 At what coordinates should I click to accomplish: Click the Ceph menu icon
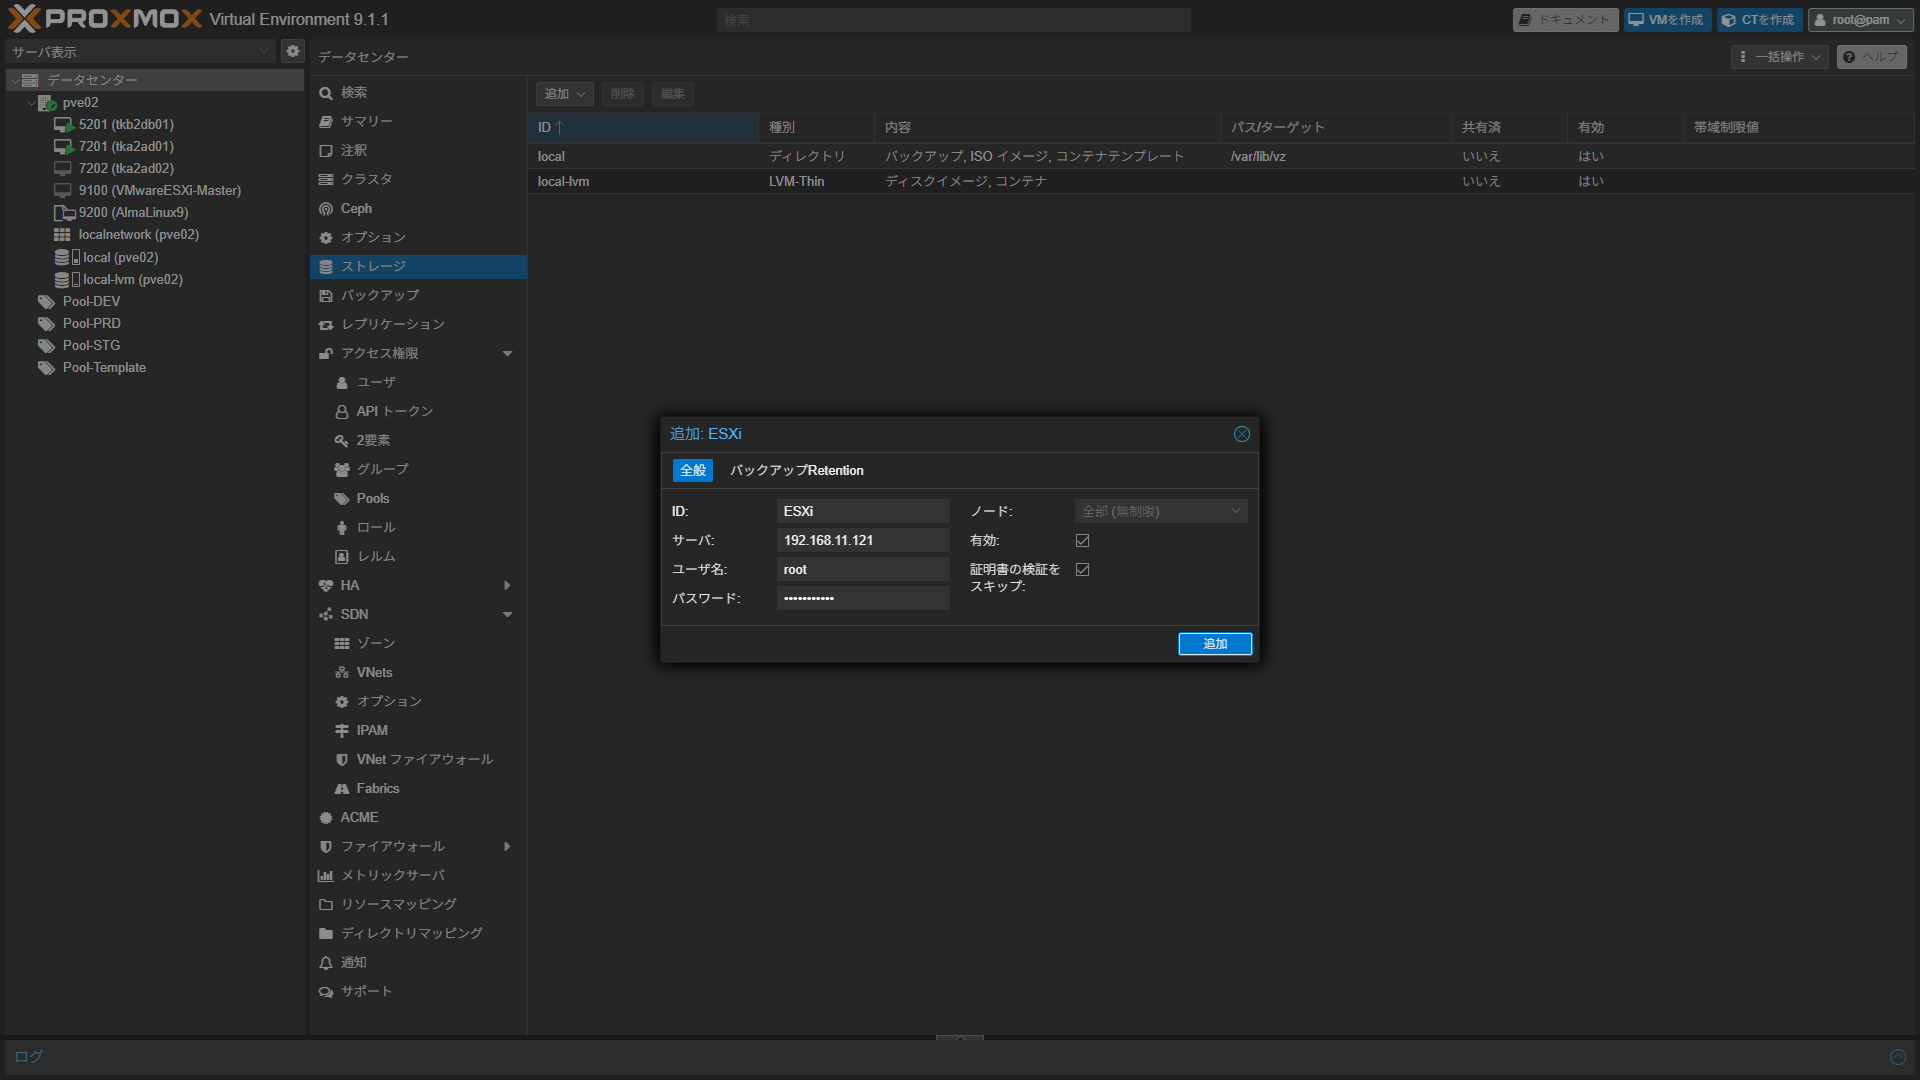pyautogui.click(x=326, y=209)
